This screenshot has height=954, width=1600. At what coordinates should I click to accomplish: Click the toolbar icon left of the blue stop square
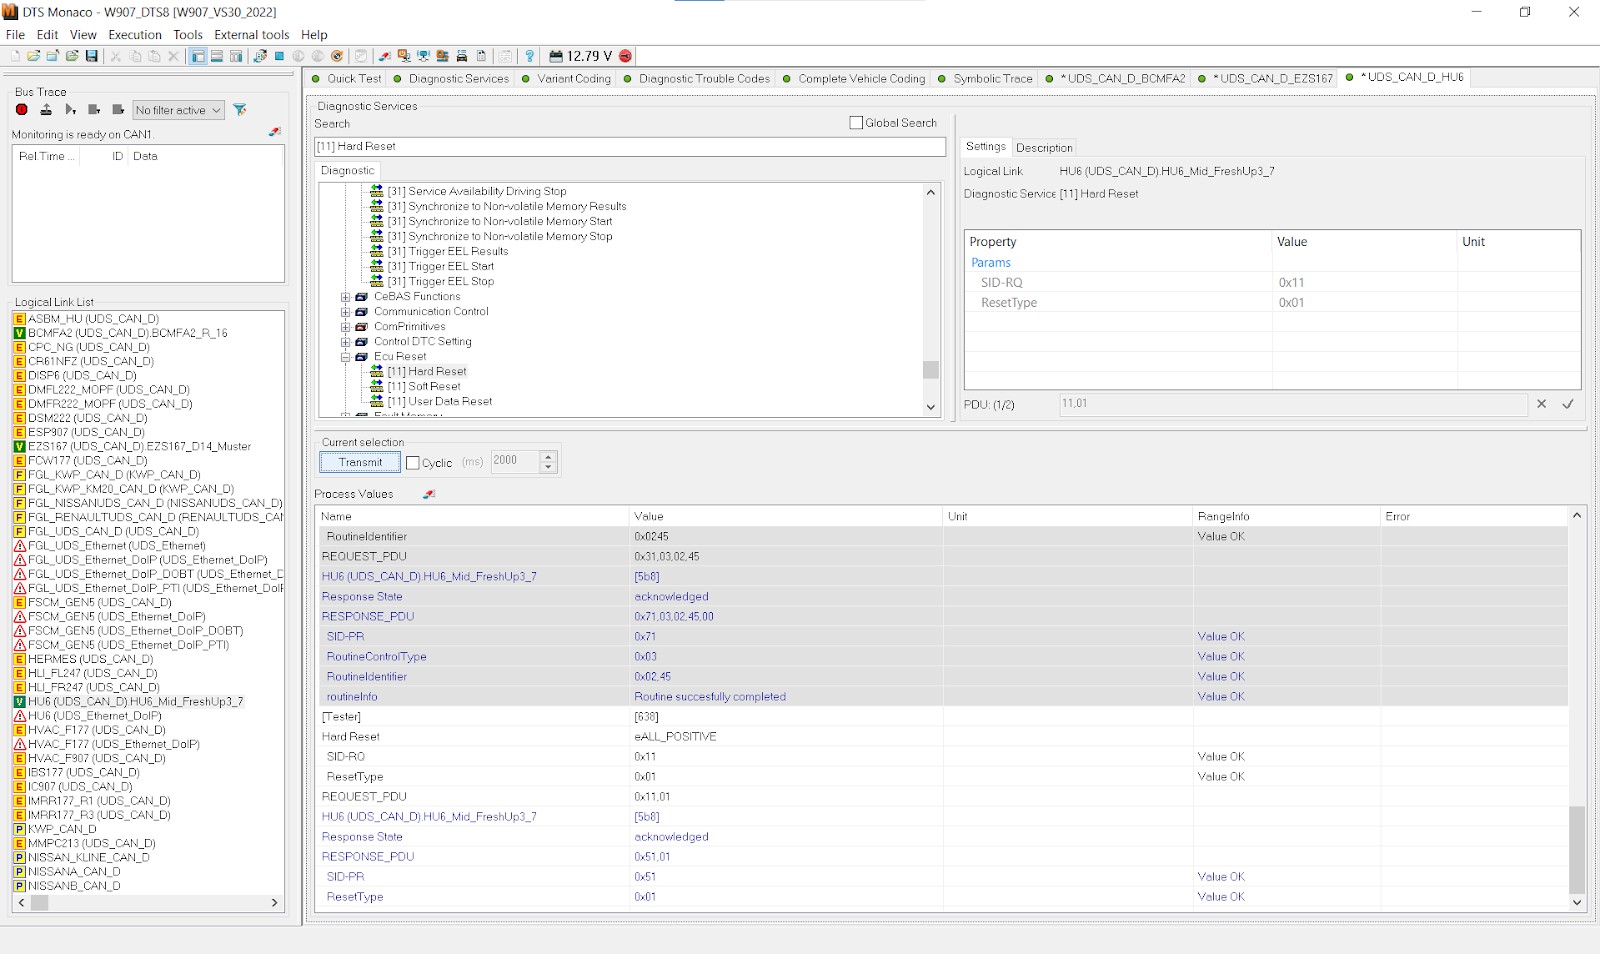coord(260,56)
